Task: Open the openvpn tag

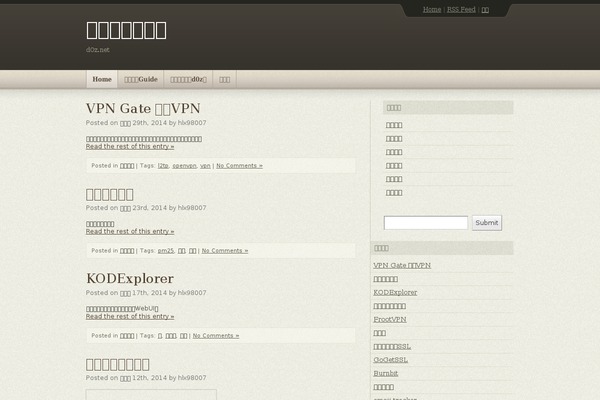Action: [x=184, y=166]
